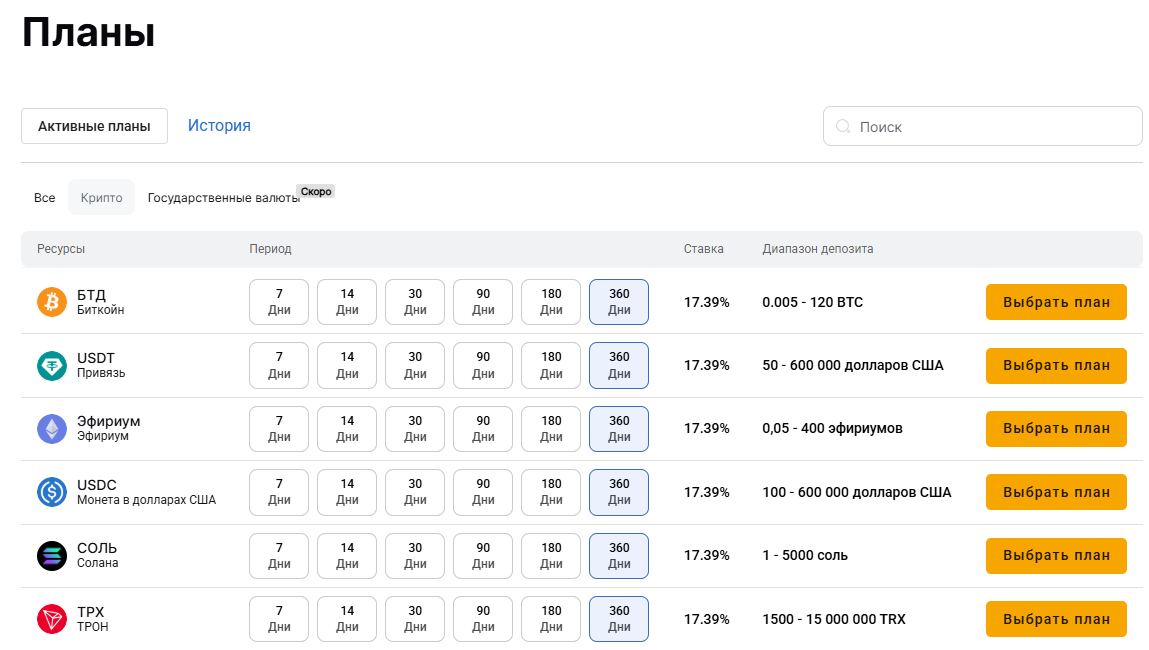Select 90 Дни period for Эфириум

[x=483, y=429]
